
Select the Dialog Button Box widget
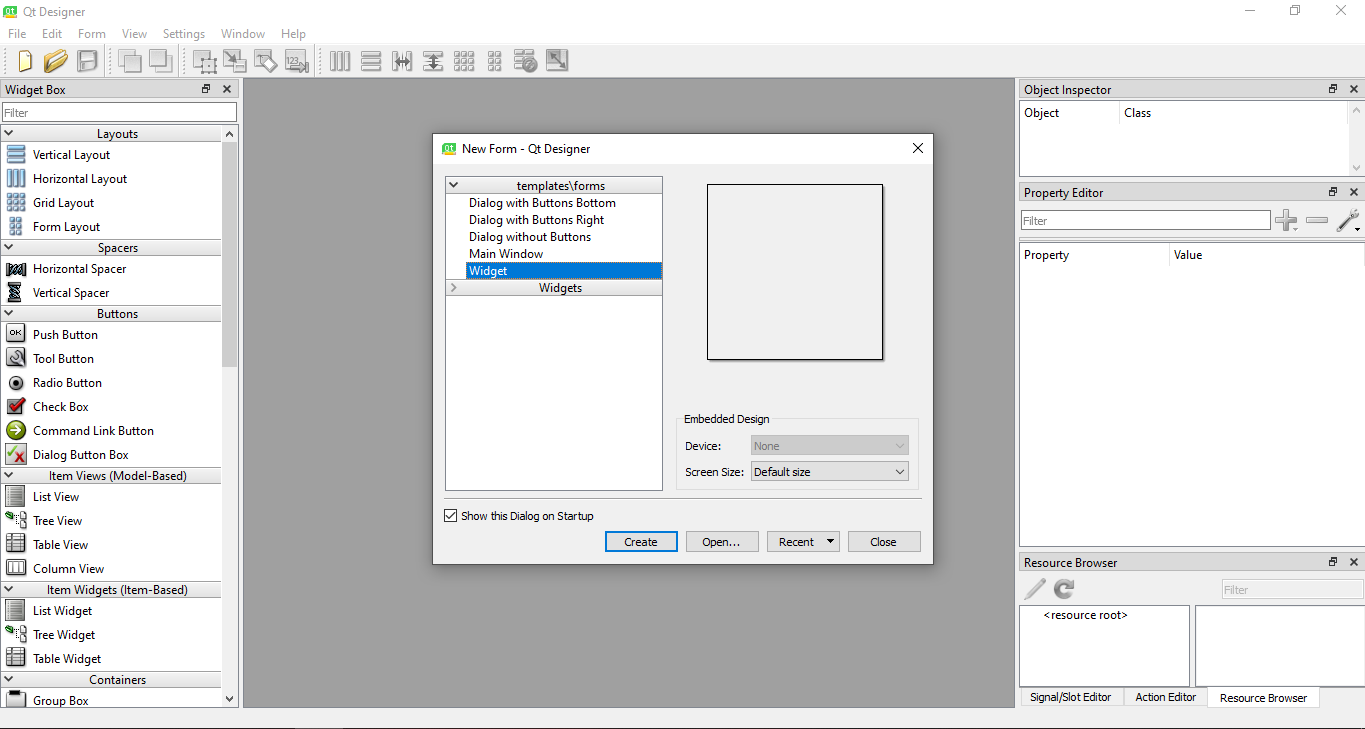(x=80, y=455)
